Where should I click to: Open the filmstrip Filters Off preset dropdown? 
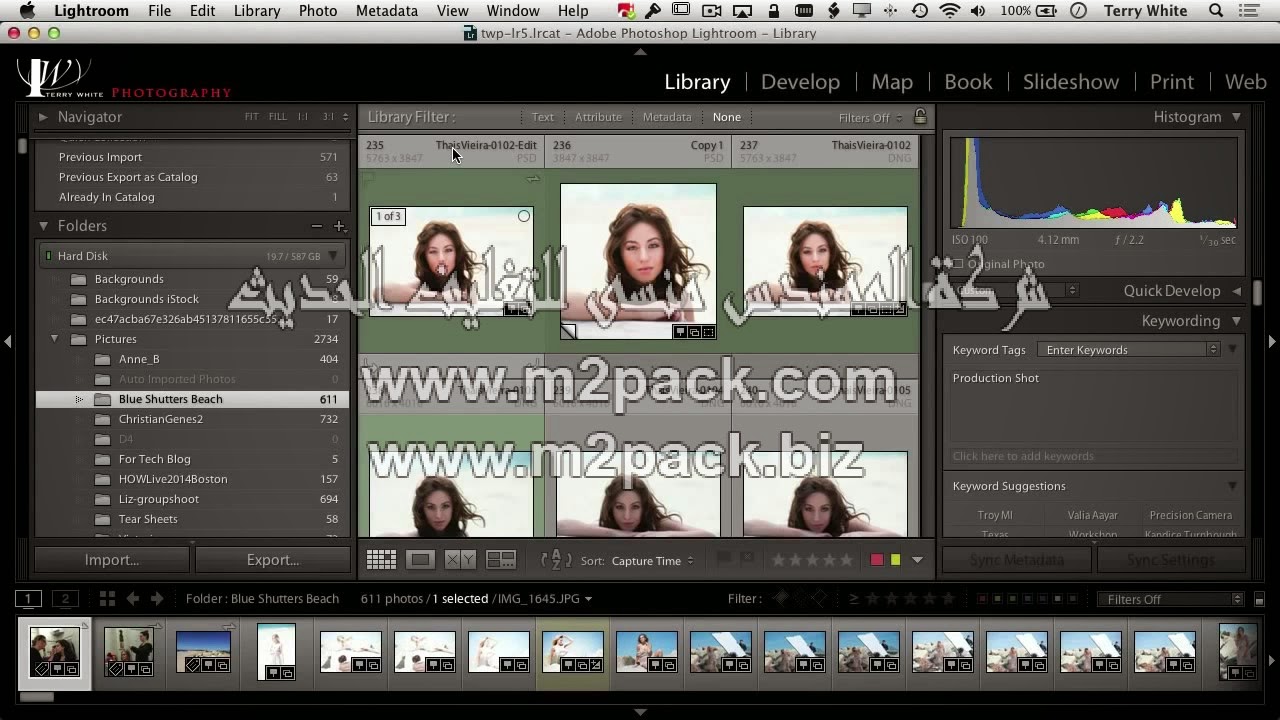click(x=1170, y=599)
